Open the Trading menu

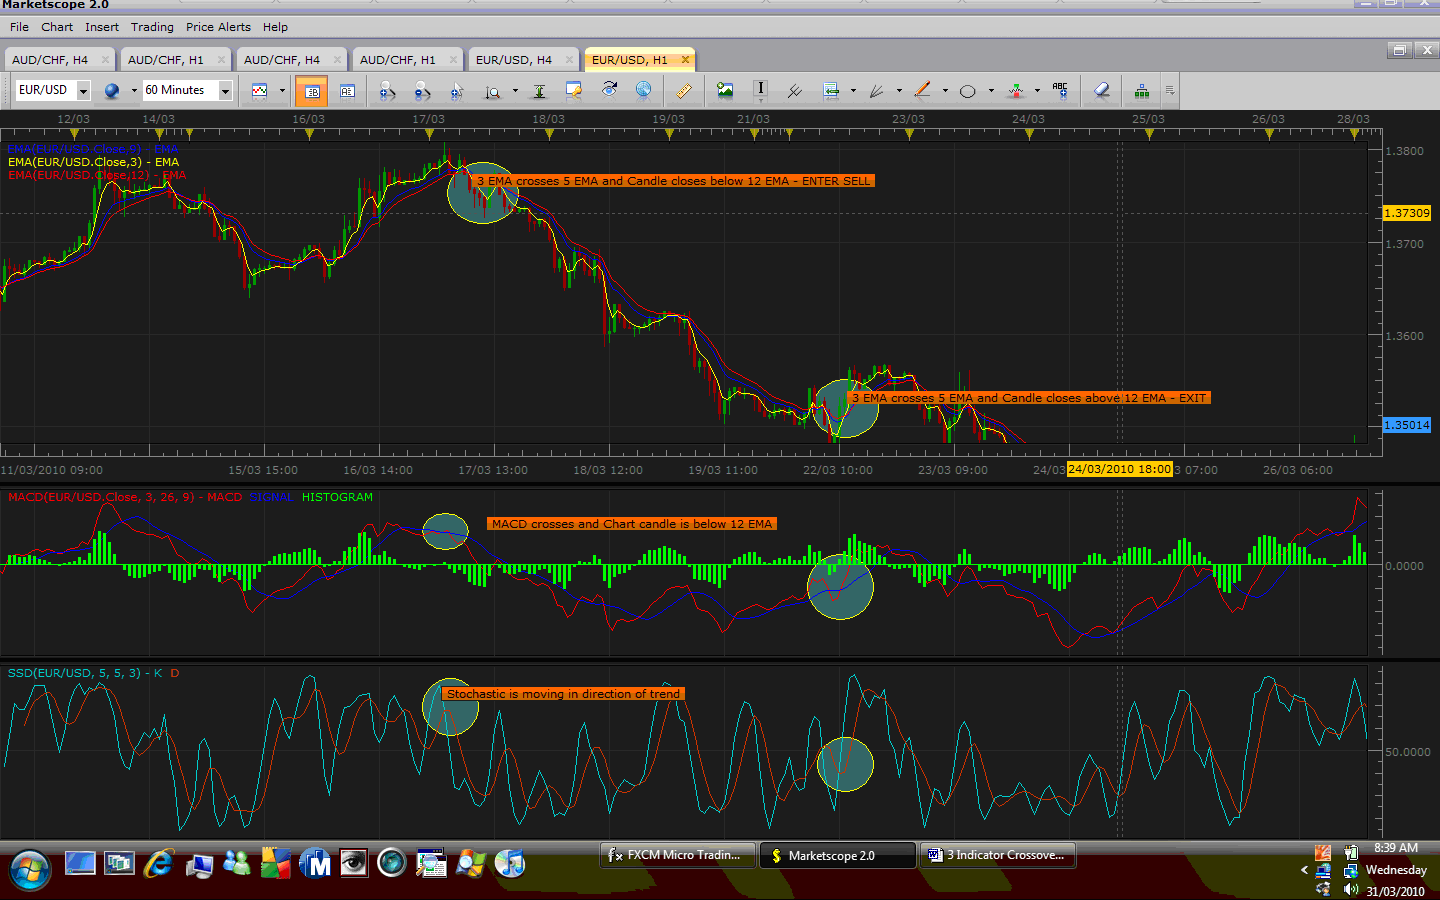tap(152, 27)
